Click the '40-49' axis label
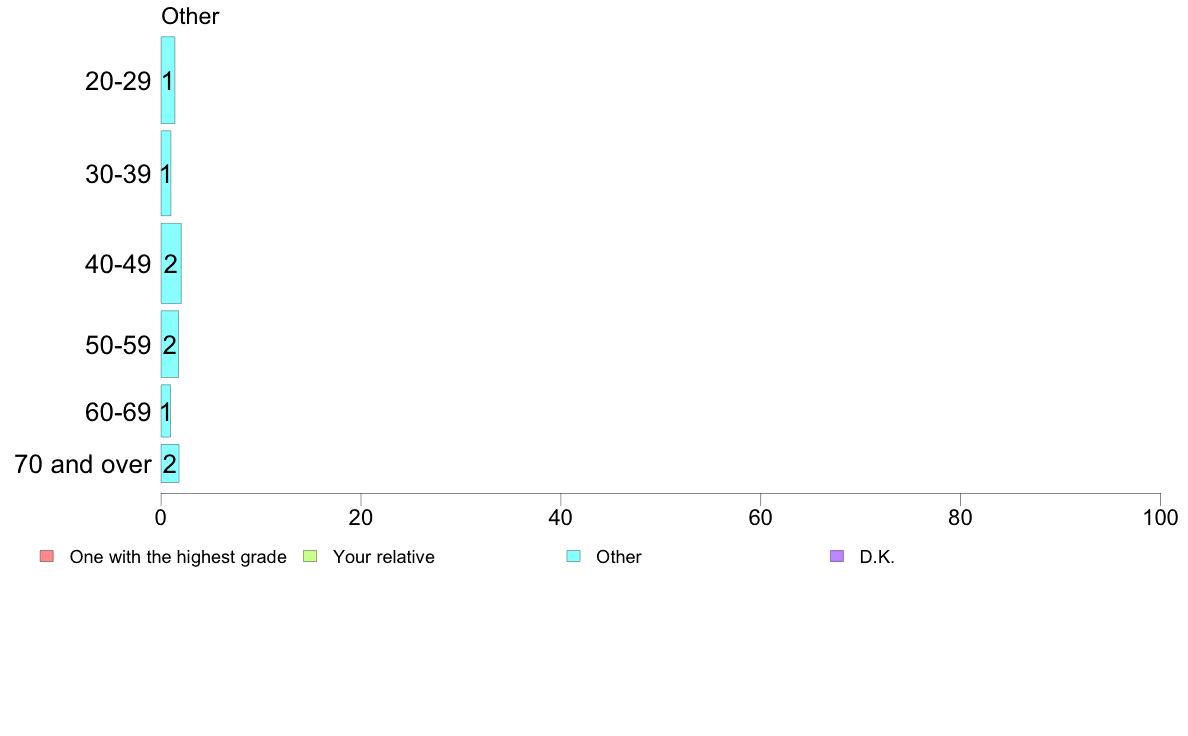 [118, 264]
